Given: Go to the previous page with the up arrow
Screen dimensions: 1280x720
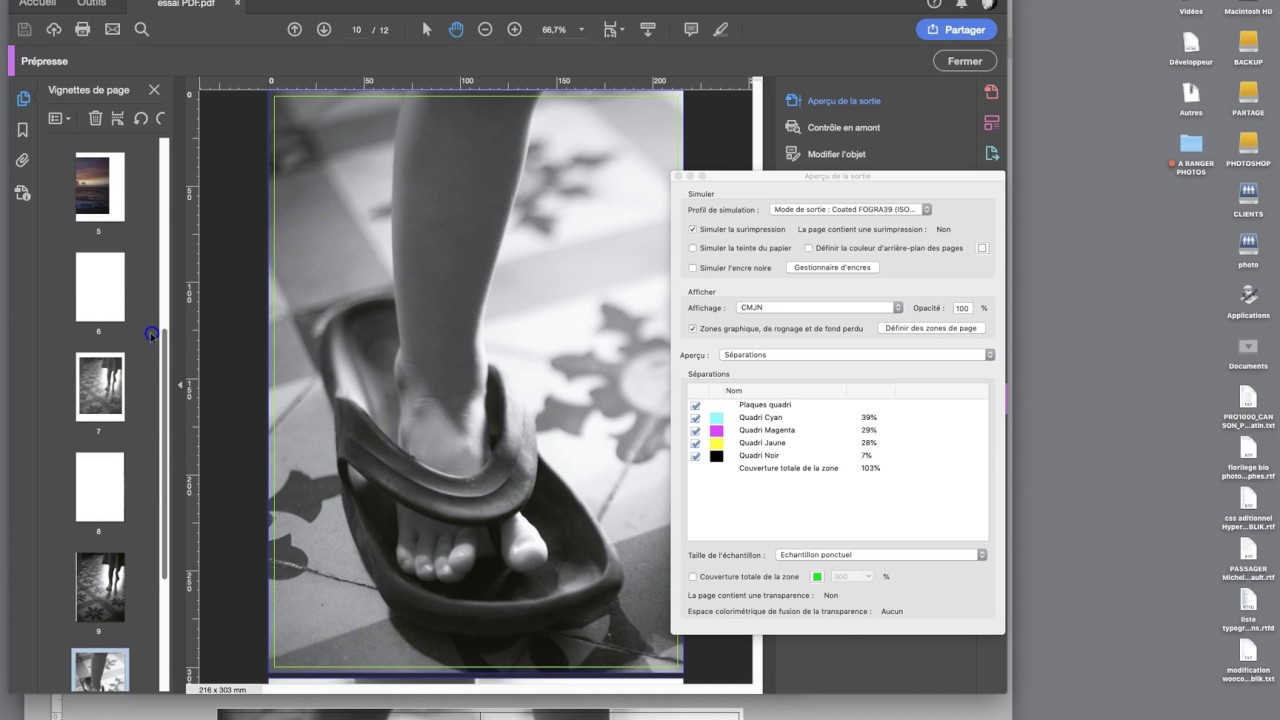Looking at the screenshot, I should pos(294,30).
